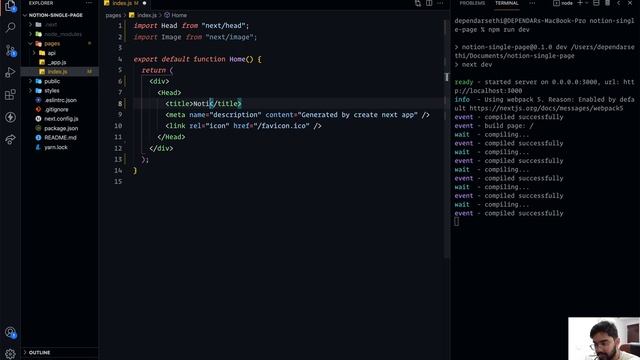Open panel more views ellipsis
Screen dimensions: 640x360
tap(532, 3)
